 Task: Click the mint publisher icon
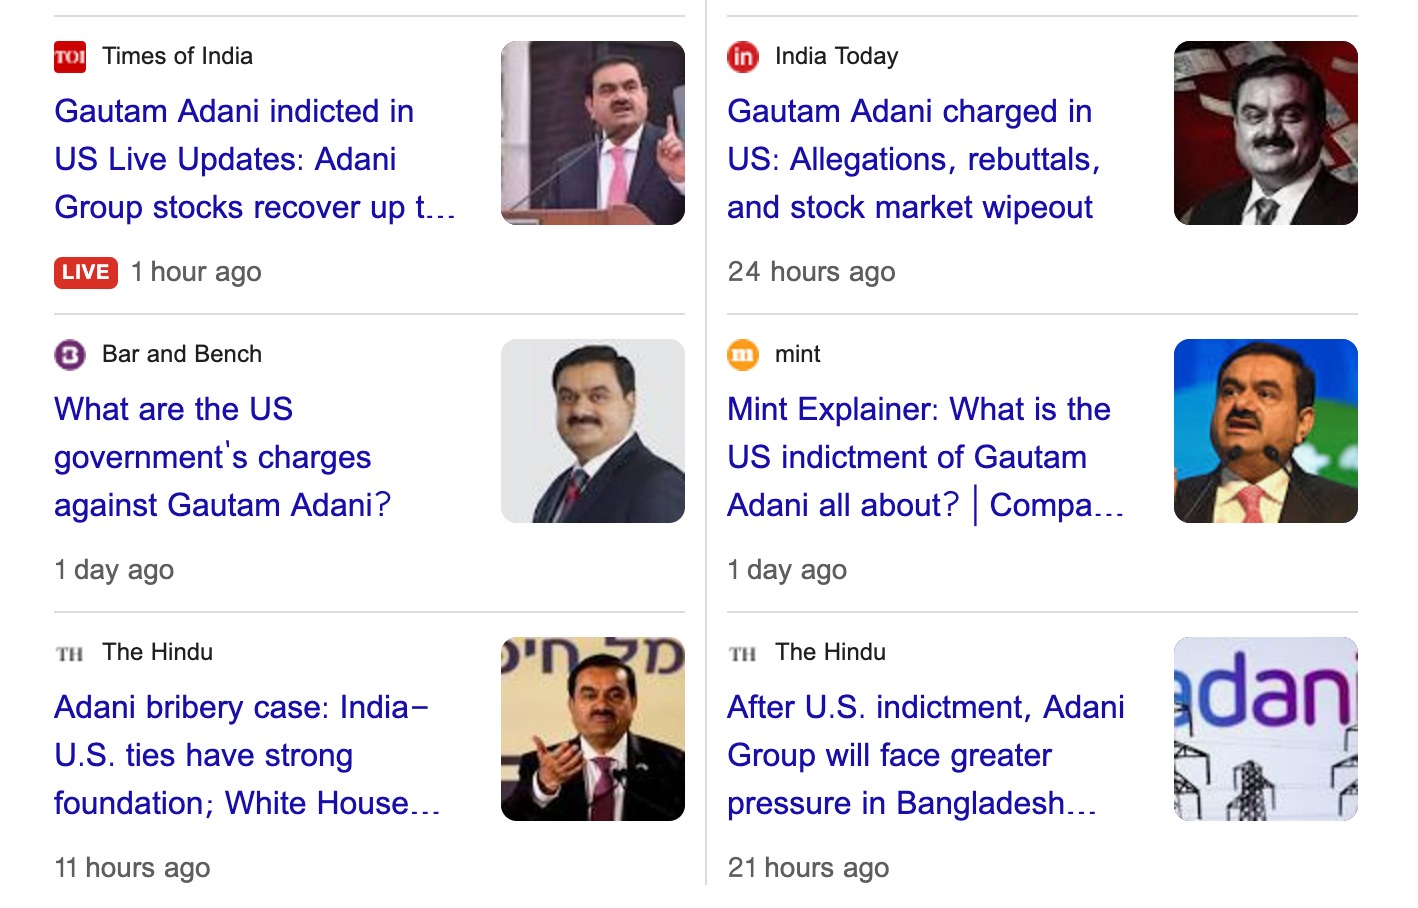click(x=743, y=355)
